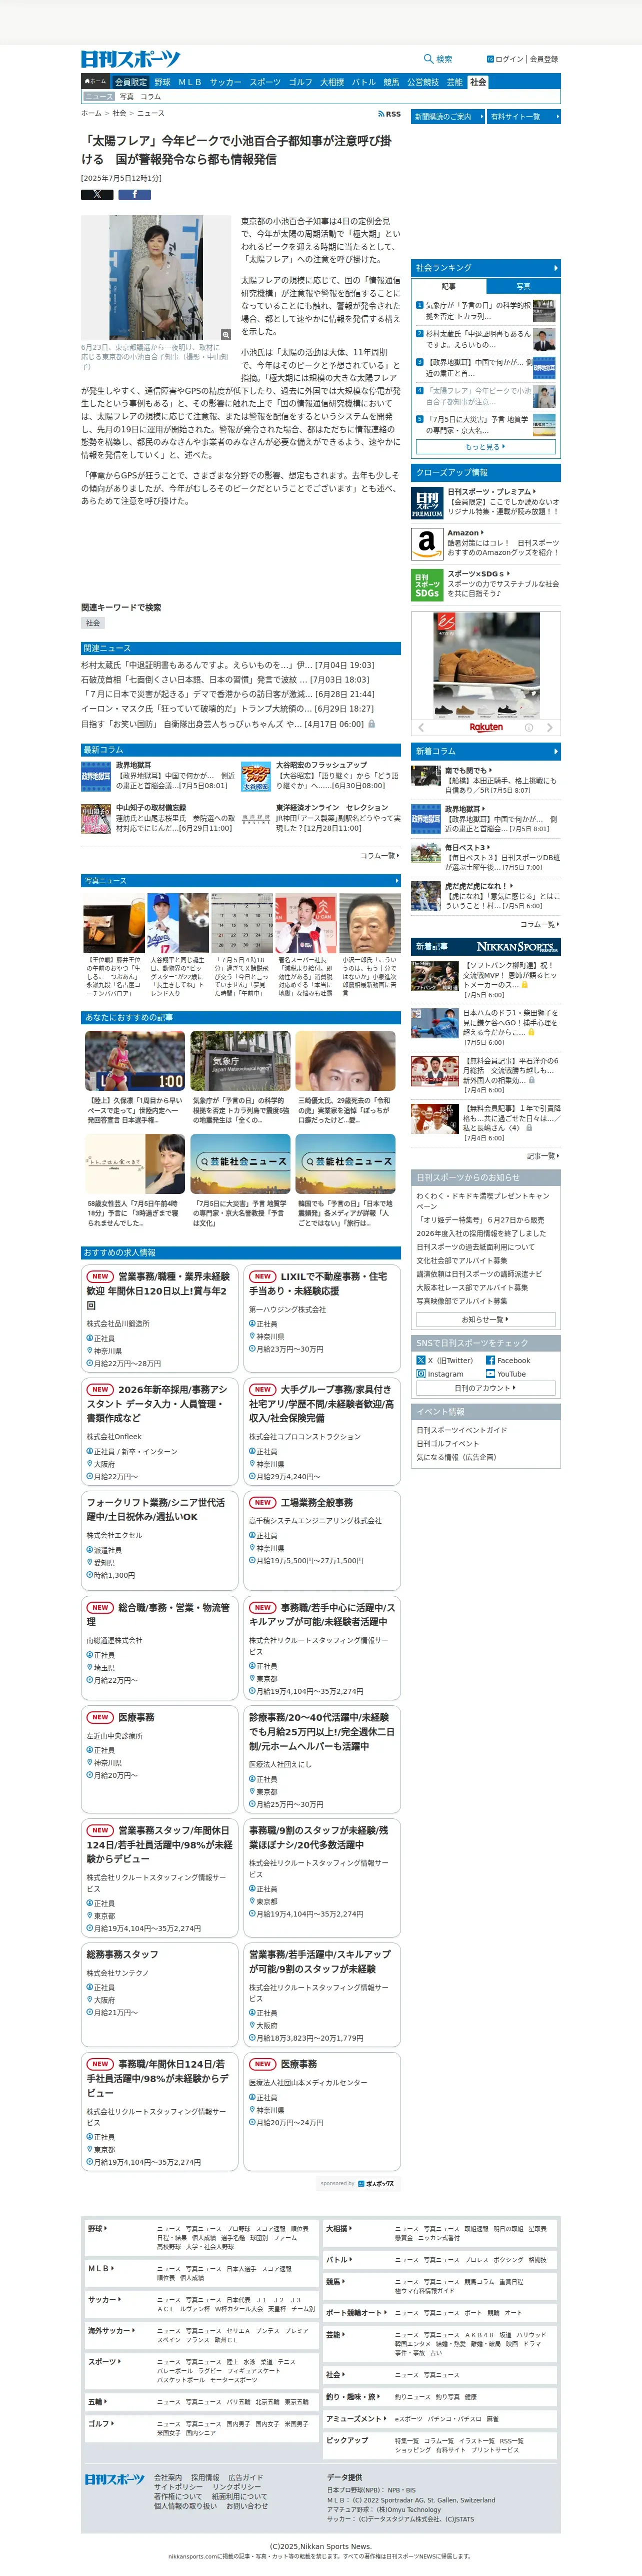
Task: Share article on Facebook button
Action: 134,195
